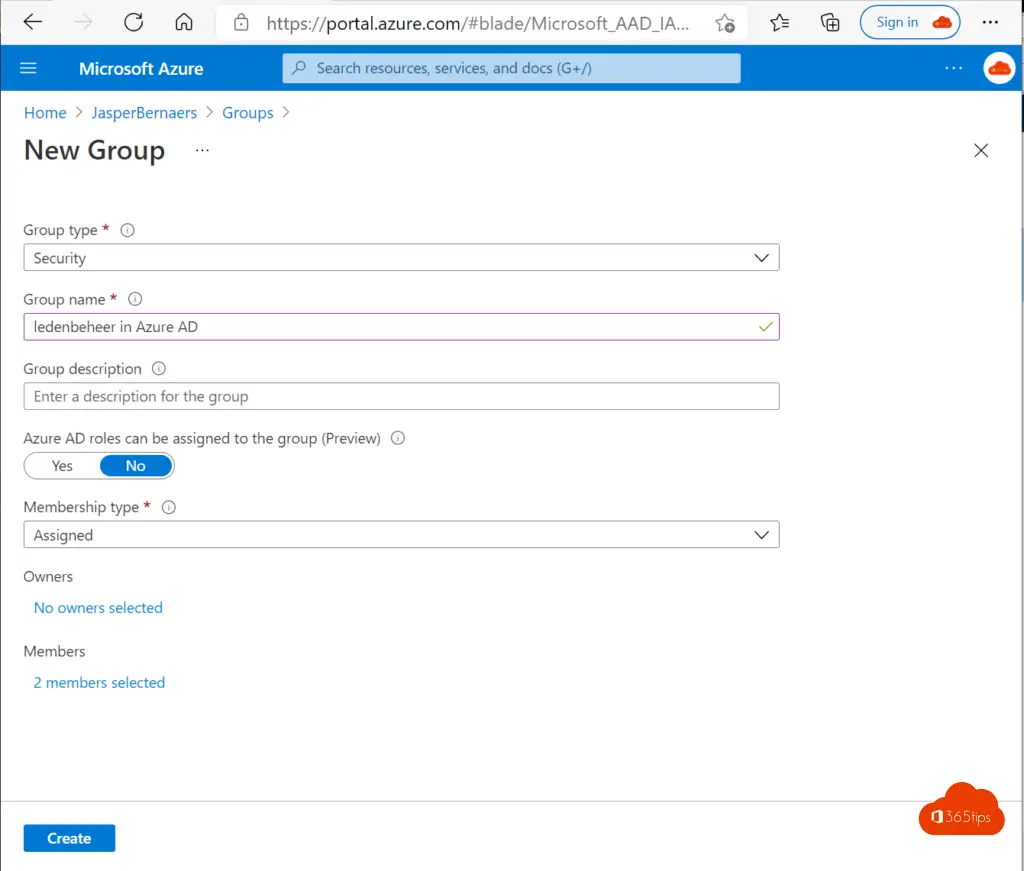The image size is (1024, 871).
Task: Add this page to favorites star icon
Action: point(725,24)
